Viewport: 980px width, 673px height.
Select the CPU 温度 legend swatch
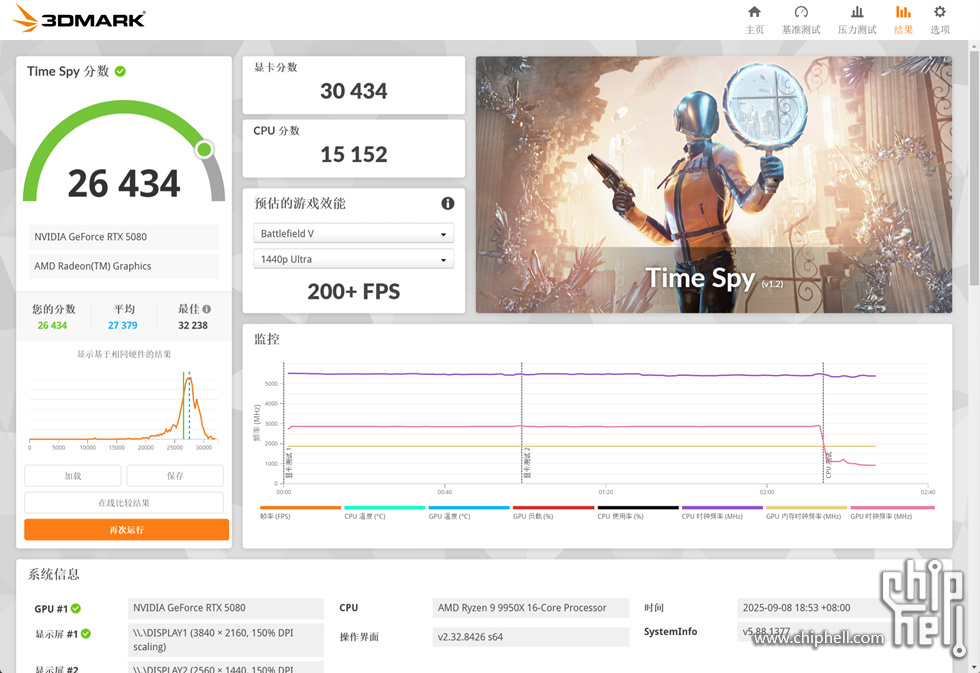point(384,508)
